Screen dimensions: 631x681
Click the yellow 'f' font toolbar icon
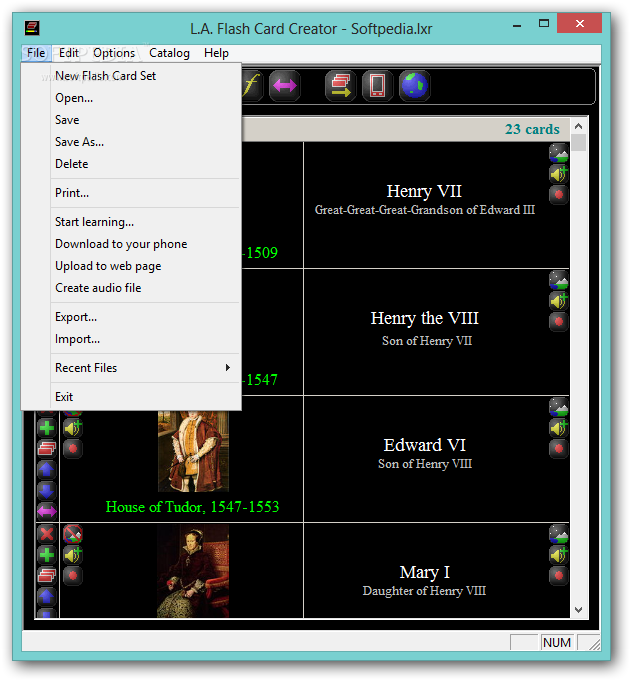(252, 86)
